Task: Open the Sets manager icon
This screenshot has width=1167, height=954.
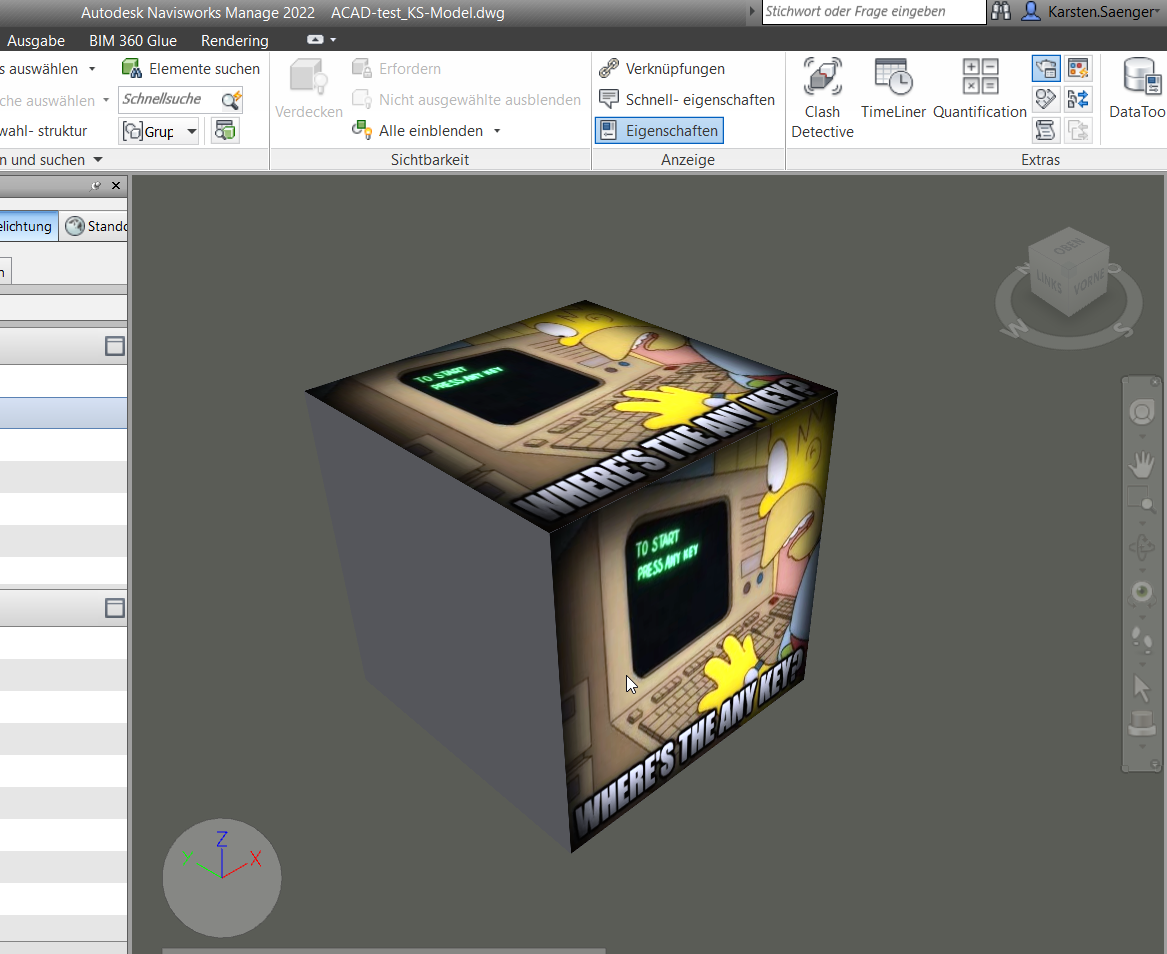Action: coord(225,131)
